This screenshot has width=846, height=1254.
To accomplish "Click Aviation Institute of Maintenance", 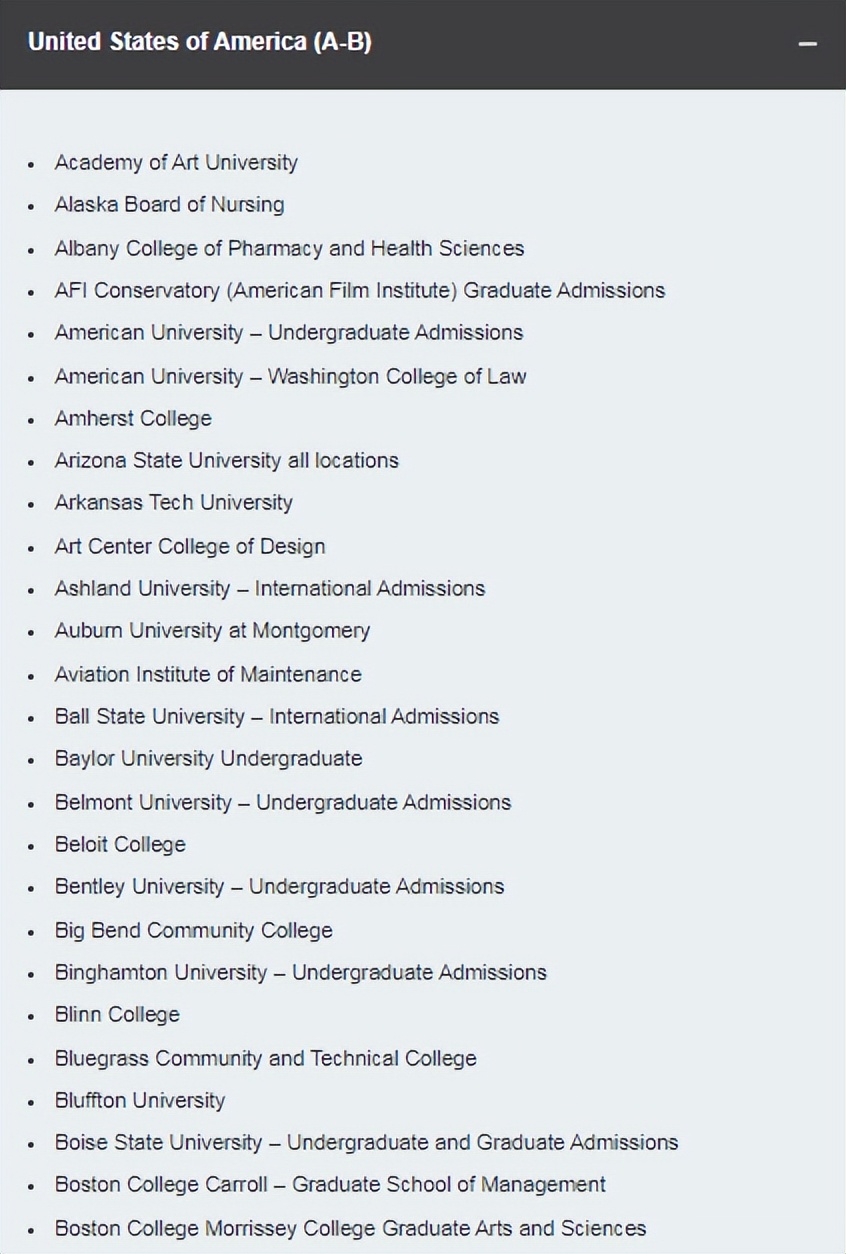I will point(208,674).
